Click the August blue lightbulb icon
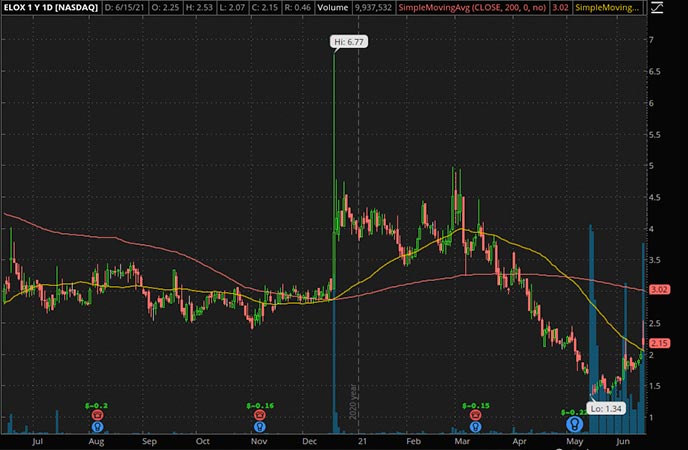Image resolution: width=688 pixels, height=450 pixels. pyautogui.click(x=97, y=426)
